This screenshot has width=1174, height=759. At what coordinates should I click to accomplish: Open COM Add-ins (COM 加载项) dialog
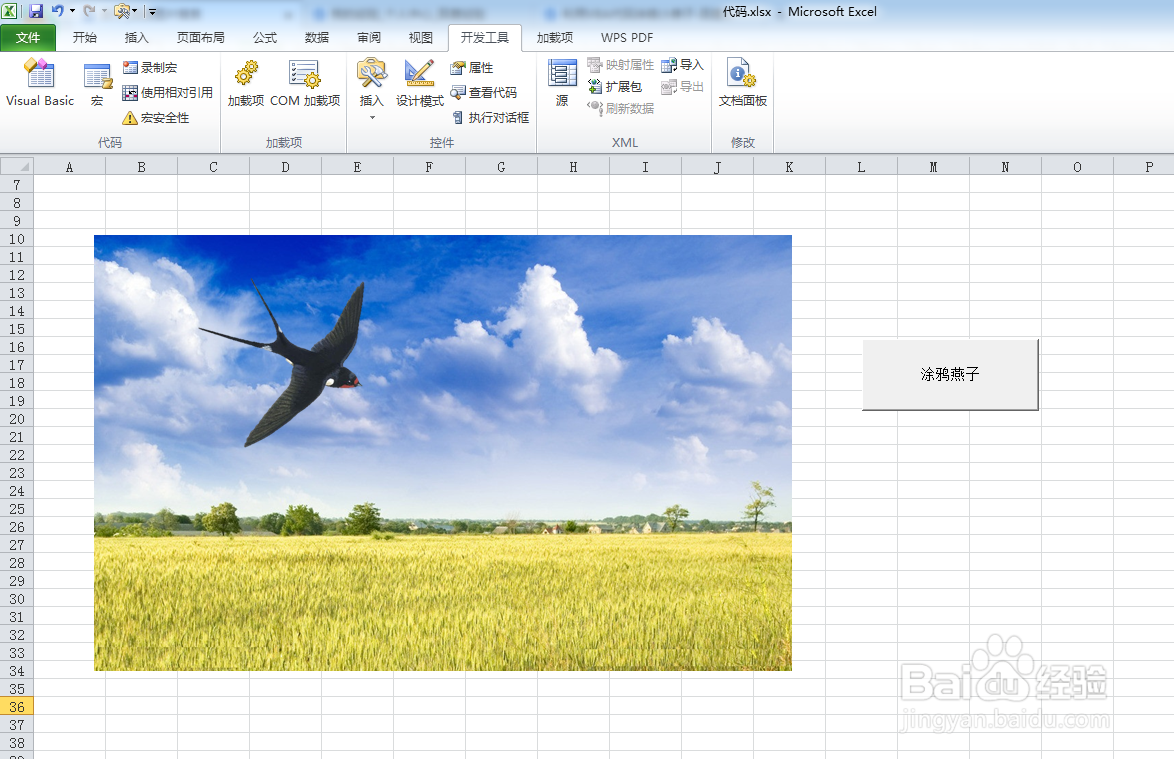click(305, 84)
